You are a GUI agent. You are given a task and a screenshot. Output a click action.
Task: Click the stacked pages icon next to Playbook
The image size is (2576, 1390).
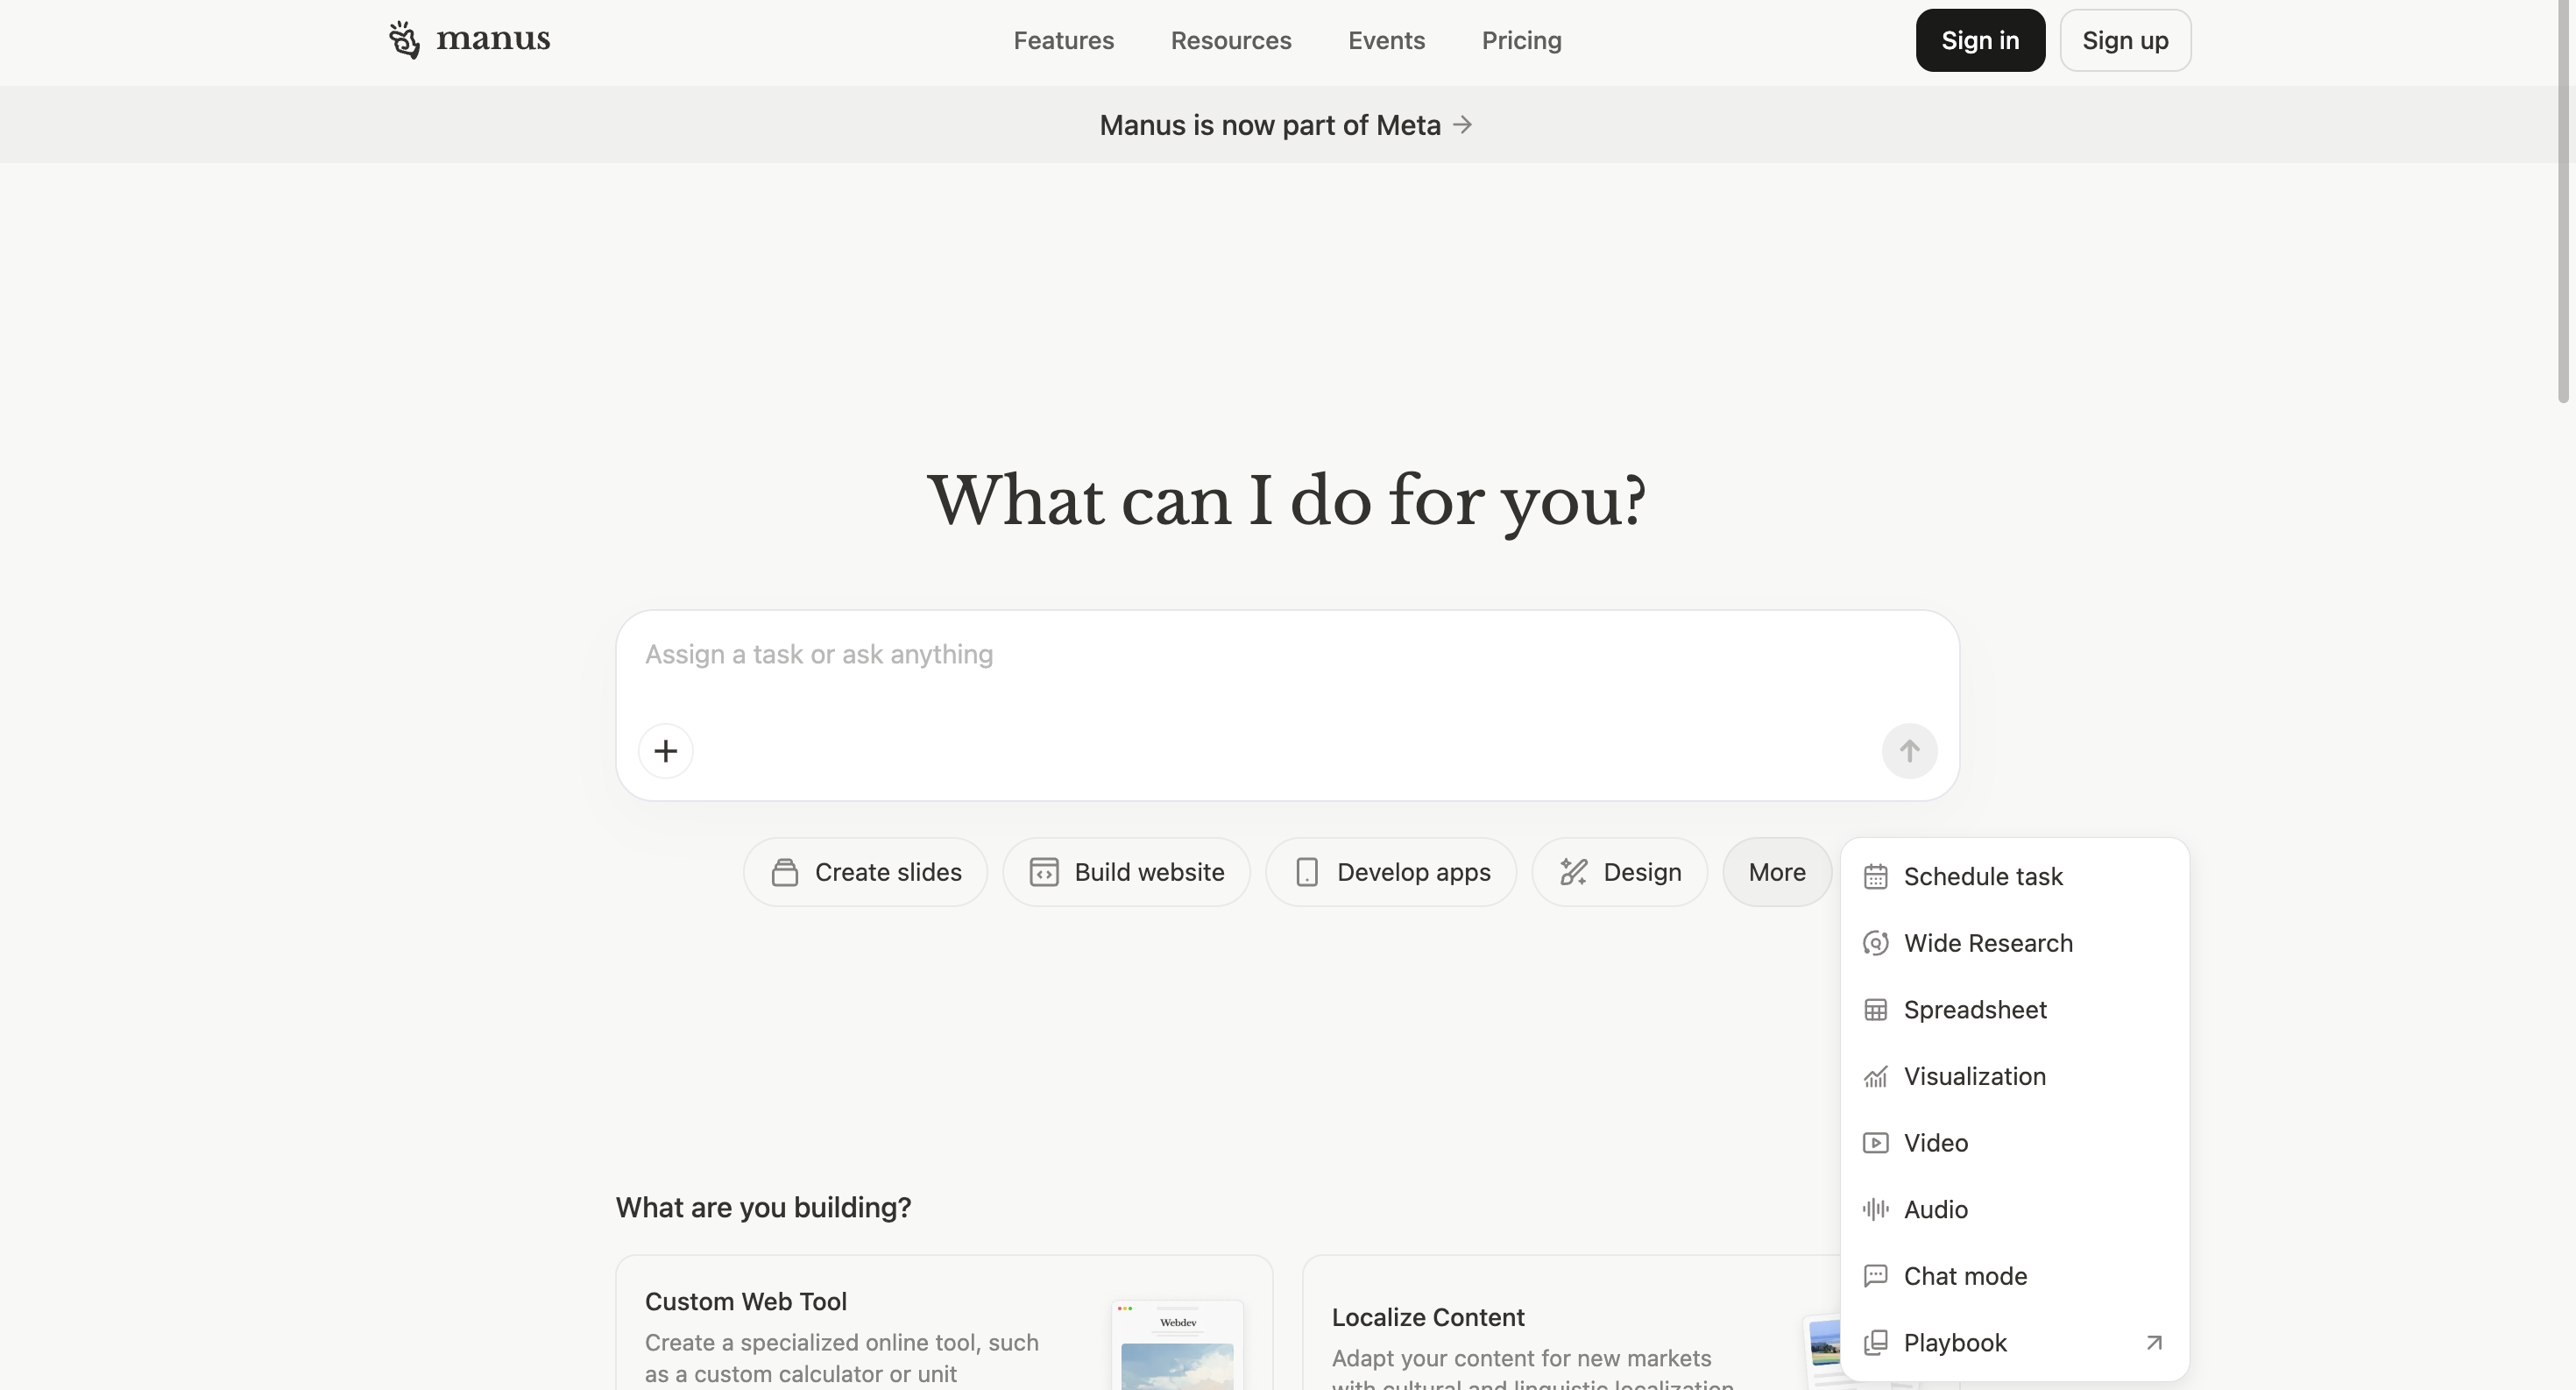[x=1876, y=1343]
